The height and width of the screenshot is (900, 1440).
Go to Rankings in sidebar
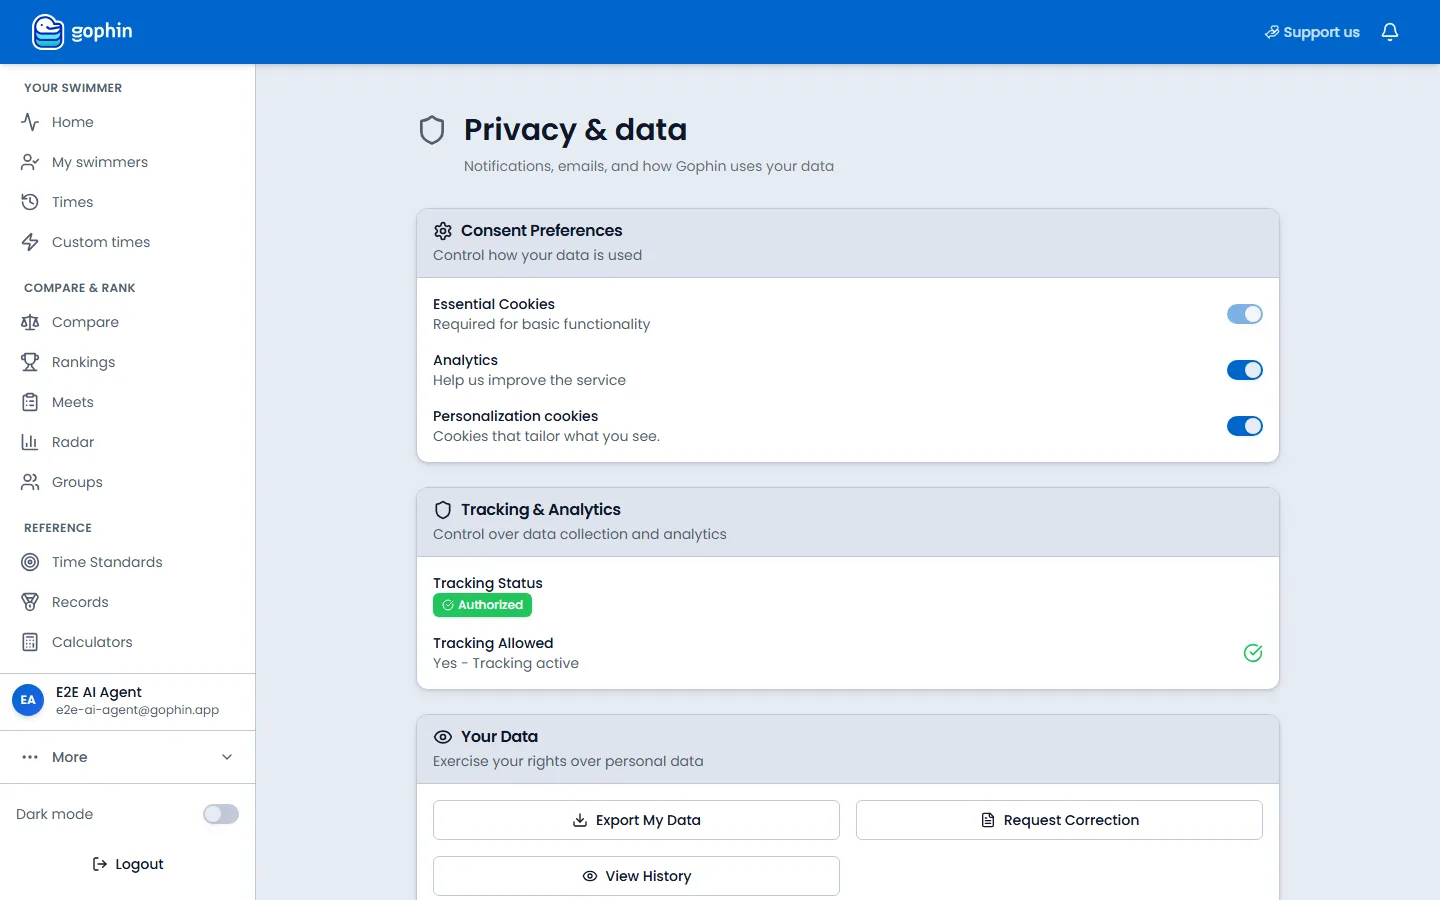pos(128,362)
